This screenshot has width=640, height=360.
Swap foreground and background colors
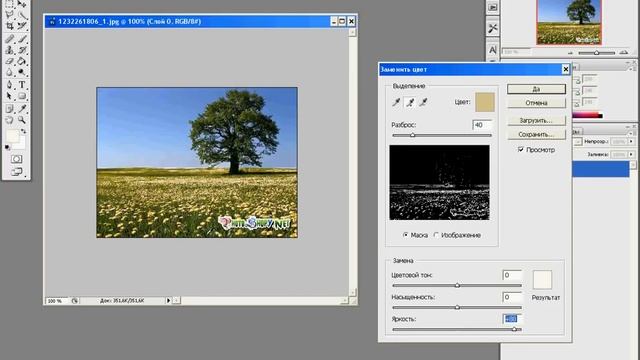[24, 131]
